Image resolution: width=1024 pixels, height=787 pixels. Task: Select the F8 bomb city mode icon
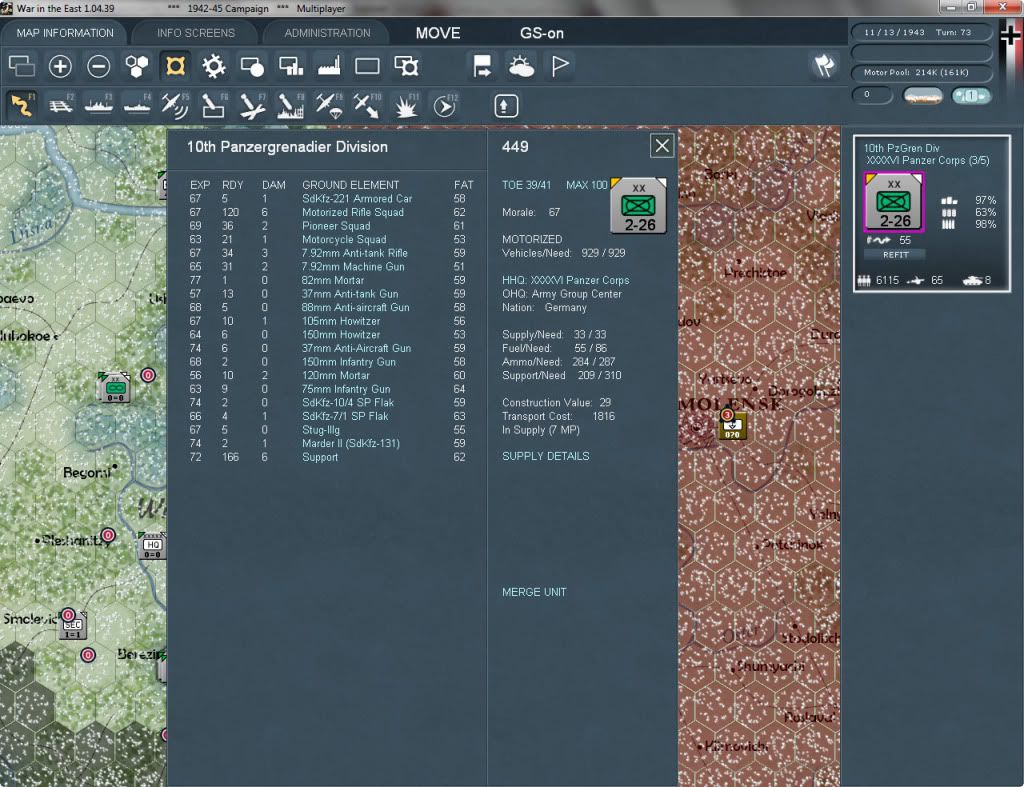[291, 105]
